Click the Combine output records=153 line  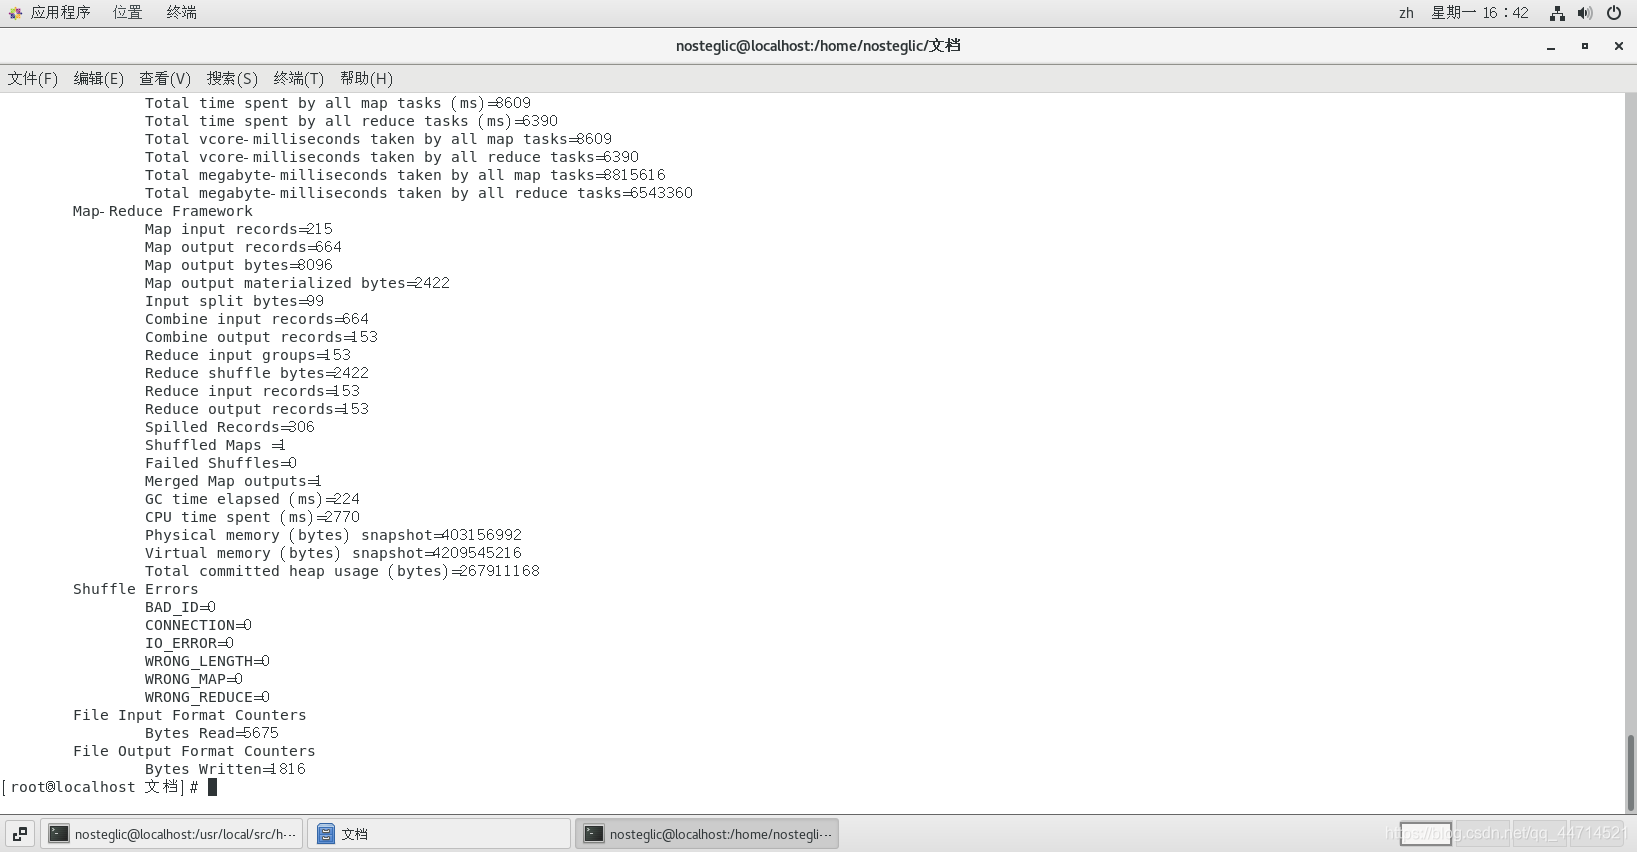[x=261, y=337]
